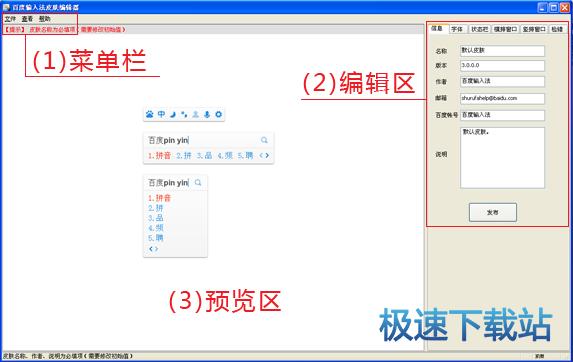Select candidate 3.品 in vertical window
This screenshot has width=573, height=362.
pyautogui.click(x=156, y=218)
